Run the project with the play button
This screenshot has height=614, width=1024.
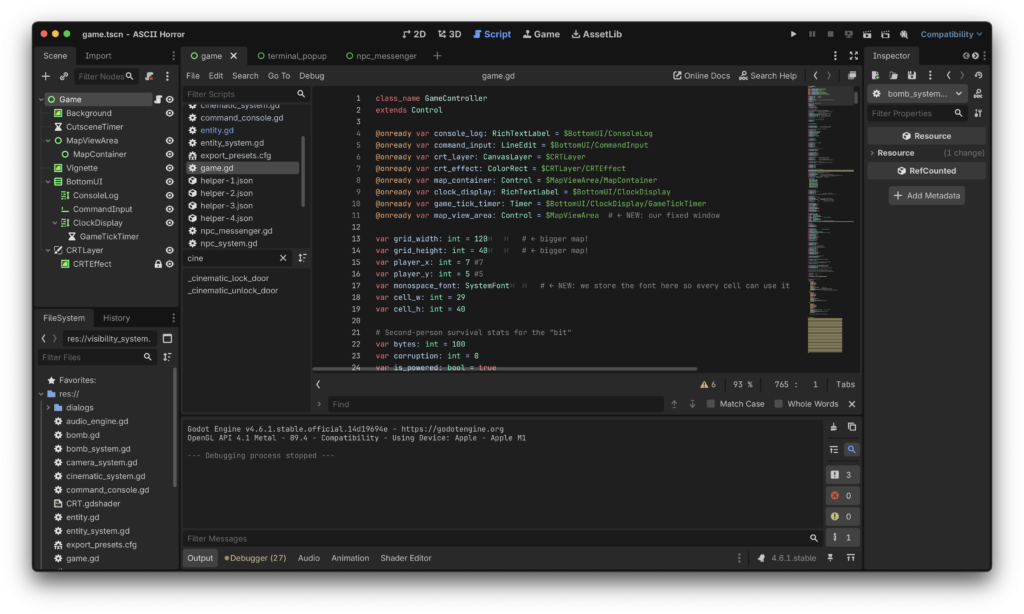pos(794,34)
